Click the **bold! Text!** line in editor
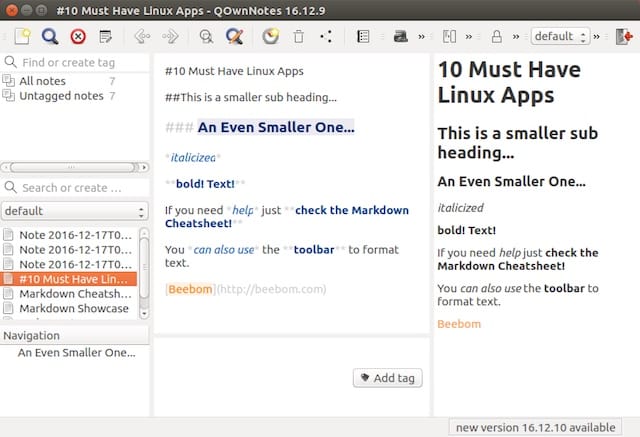Image resolution: width=640 pixels, height=437 pixels. (205, 184)
